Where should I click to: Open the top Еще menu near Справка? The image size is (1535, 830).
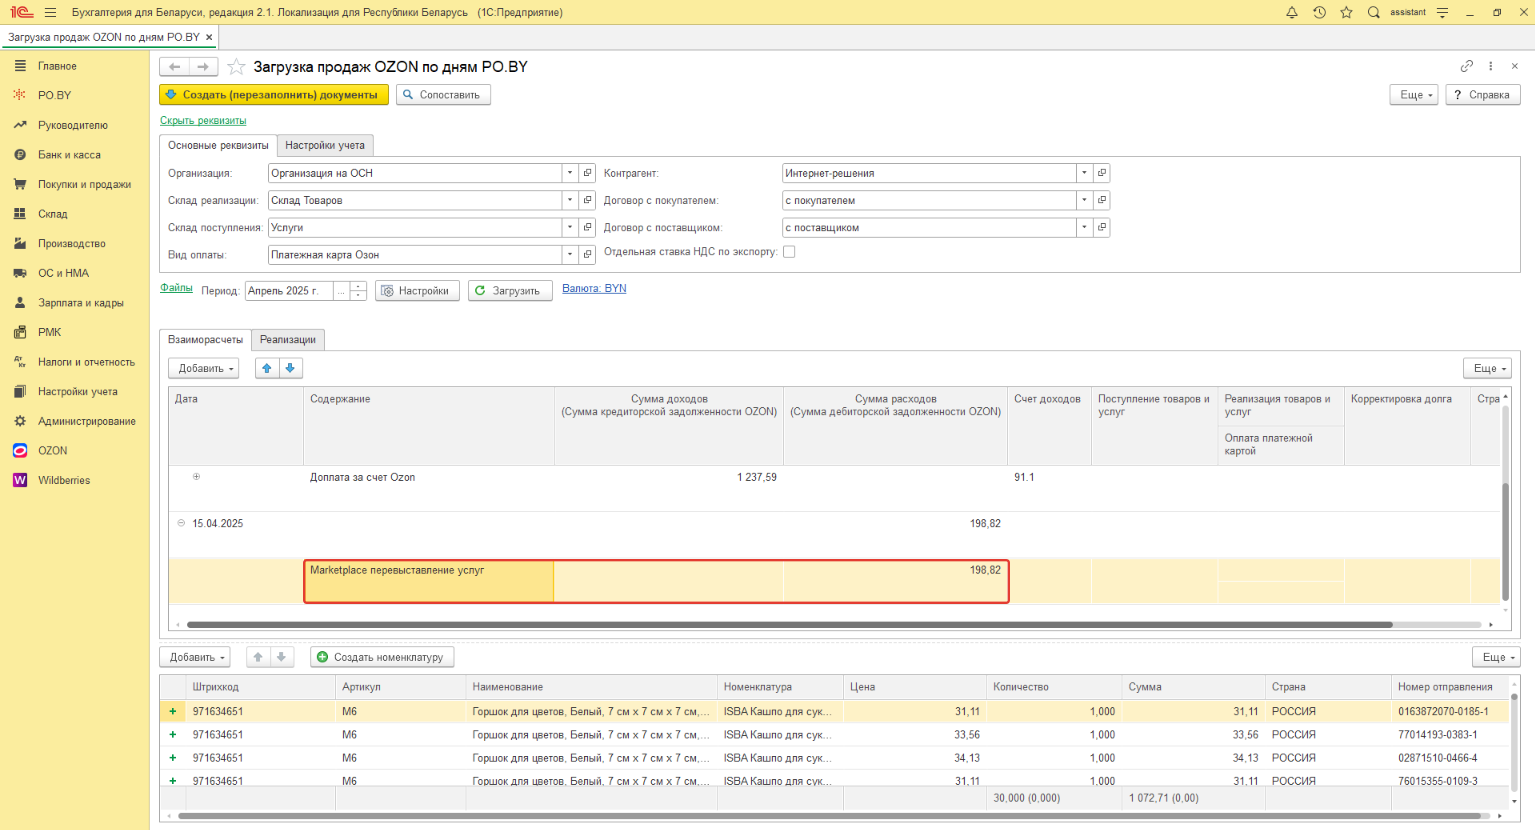coord(1414,95)
